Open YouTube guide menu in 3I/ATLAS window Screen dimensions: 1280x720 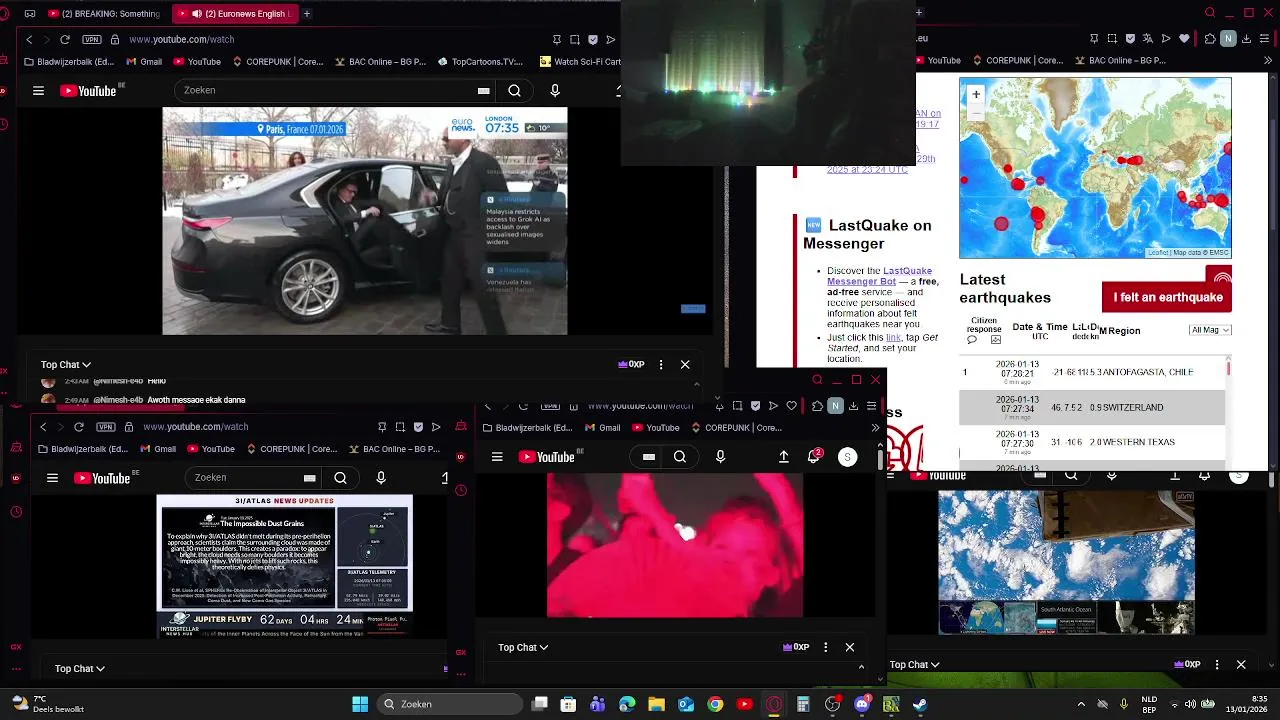point(52,478)
